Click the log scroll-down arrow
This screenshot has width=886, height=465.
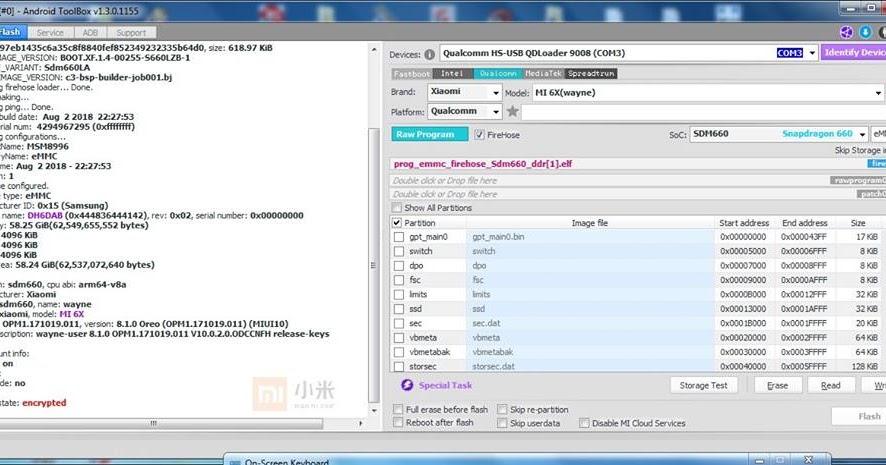[x=374, y=411]
